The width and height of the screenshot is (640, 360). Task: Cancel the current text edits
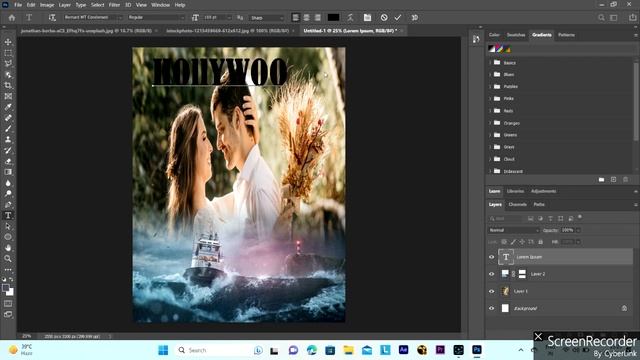[384, 18]
